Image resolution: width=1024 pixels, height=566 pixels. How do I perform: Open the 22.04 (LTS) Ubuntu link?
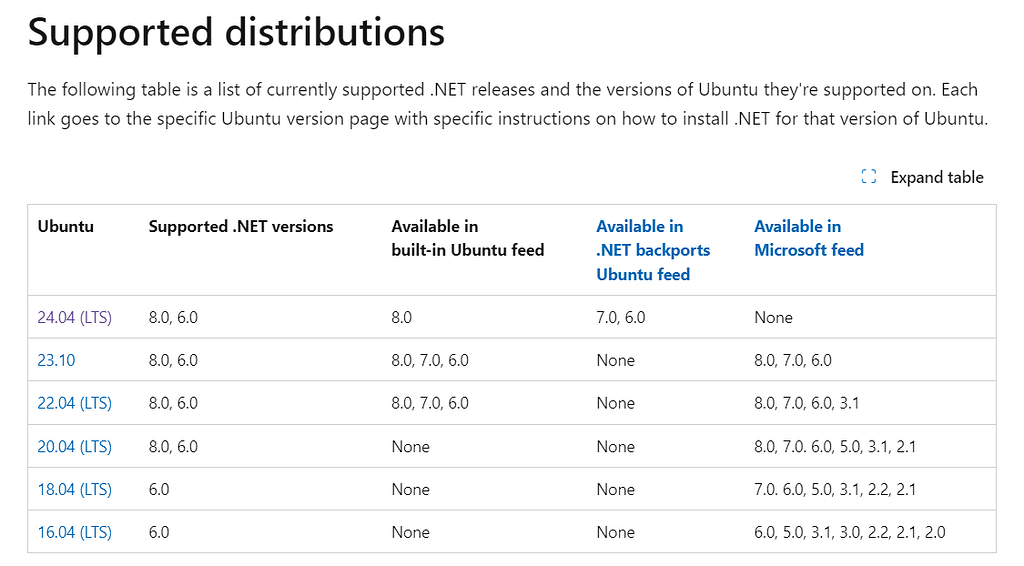tap(74, 403)
